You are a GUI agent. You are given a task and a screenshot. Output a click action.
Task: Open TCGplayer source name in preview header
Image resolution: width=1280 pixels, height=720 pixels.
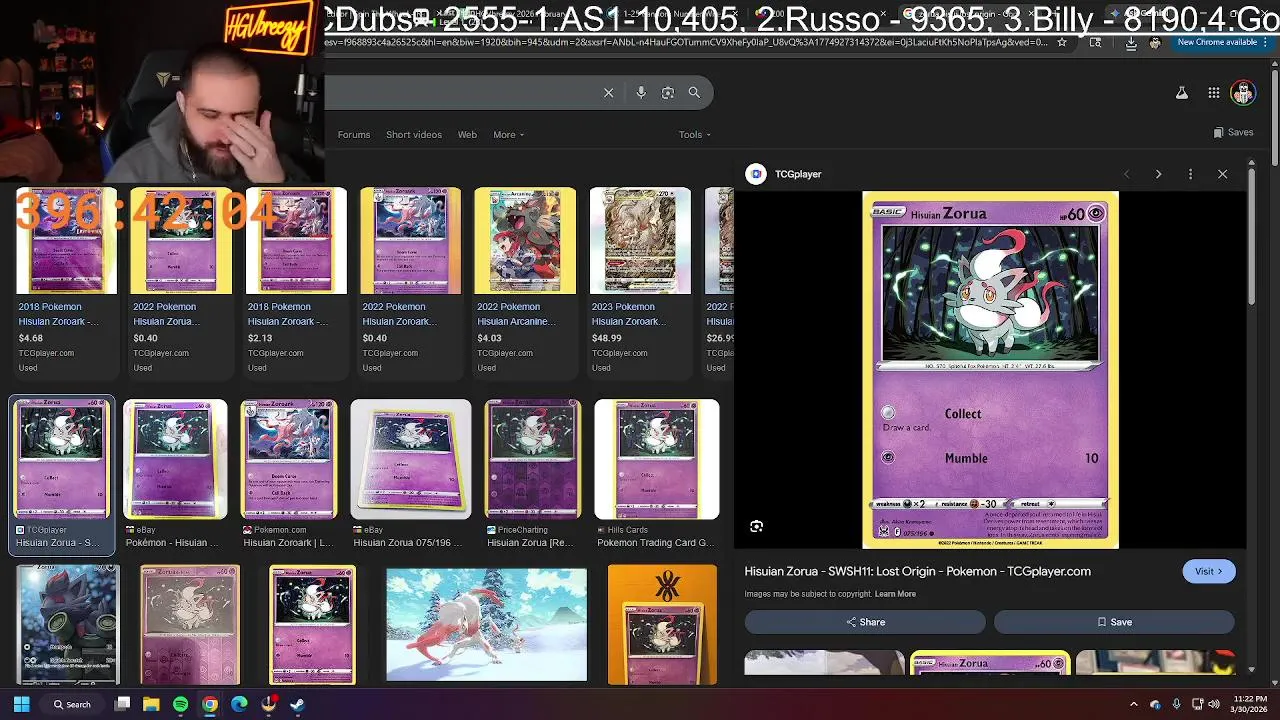pyautogui.click(x=798, y=174)
